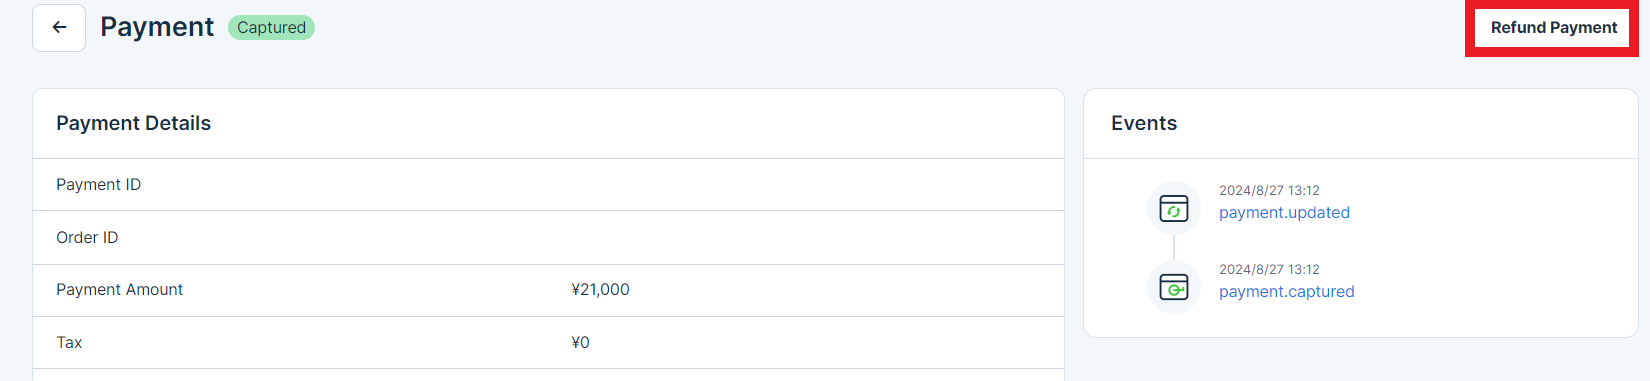Click the Events panel heading
Image resolution: width=1650 pixels, height=381 pixels.
(x=1144, y=123)
